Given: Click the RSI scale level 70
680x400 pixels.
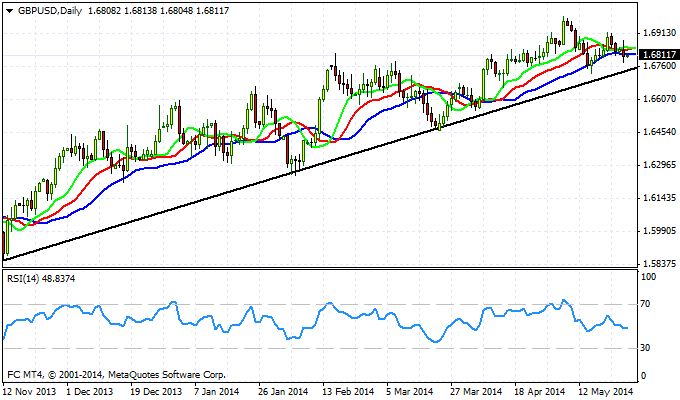Looking at the screenshot, I should coord(646,304).
